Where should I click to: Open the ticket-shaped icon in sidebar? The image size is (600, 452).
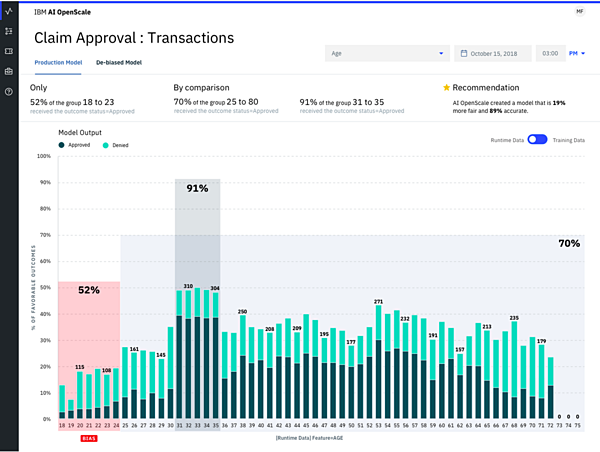point(9,51)
